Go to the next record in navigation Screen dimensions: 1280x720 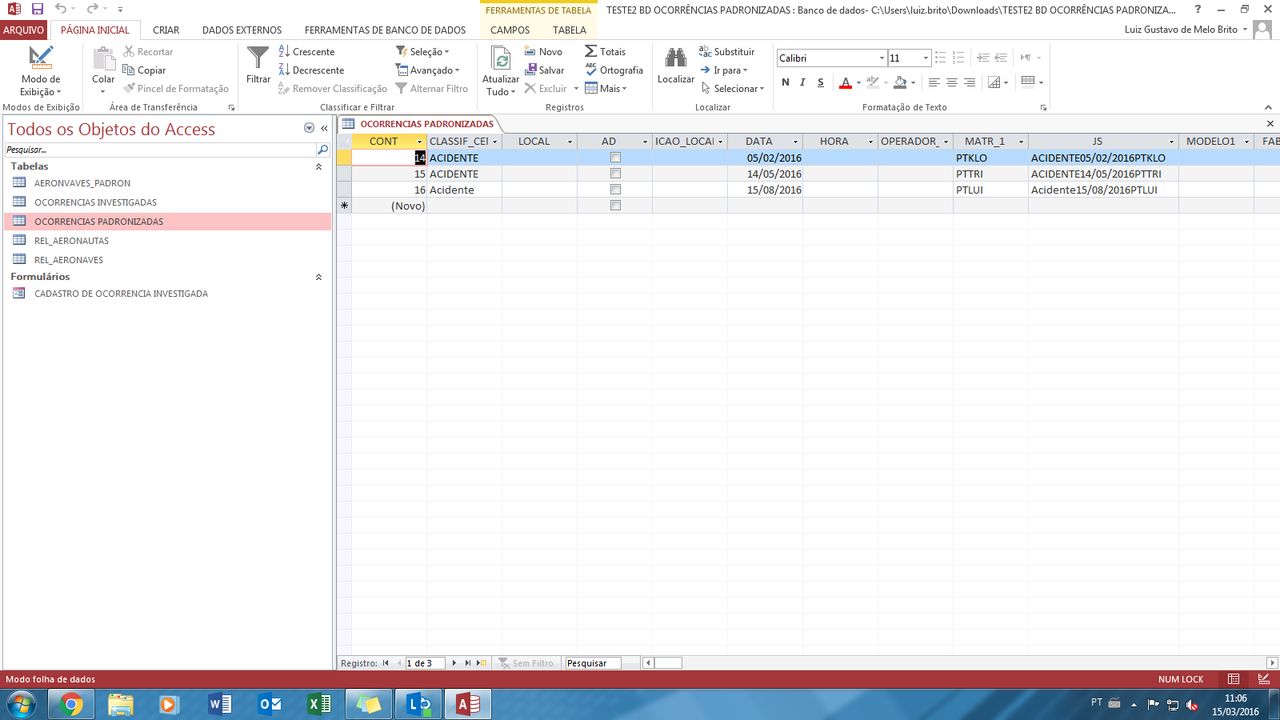454,663
